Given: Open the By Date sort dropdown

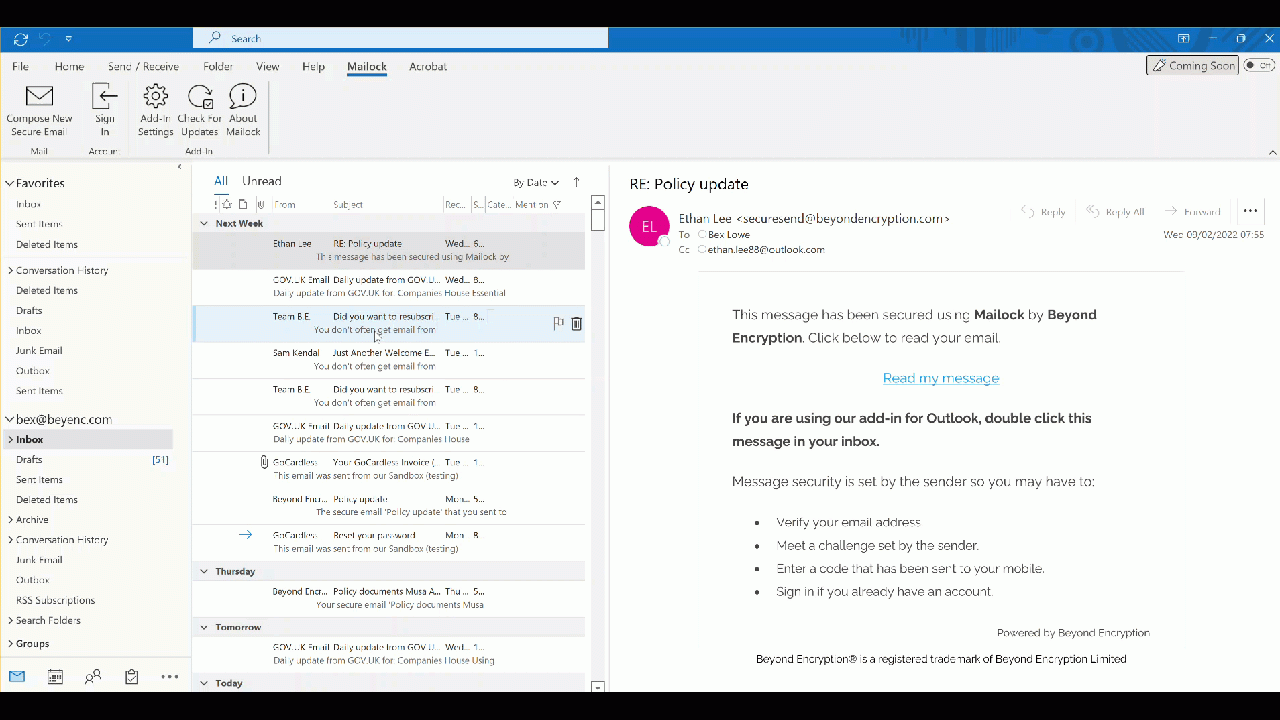Looking at the screenshot, I should (x=536, y=183).
